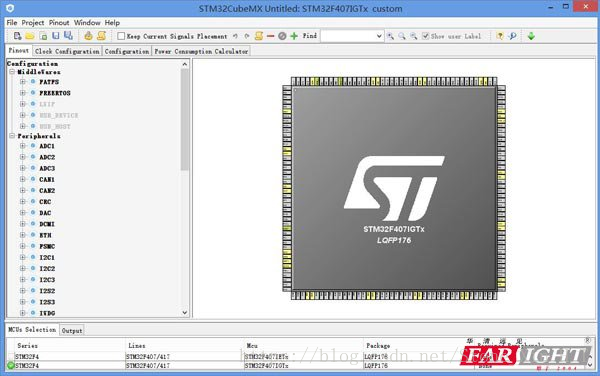Click the STM32F407IGTx chip body in the pinout view
600x376 pixels.
pos(394,187)
